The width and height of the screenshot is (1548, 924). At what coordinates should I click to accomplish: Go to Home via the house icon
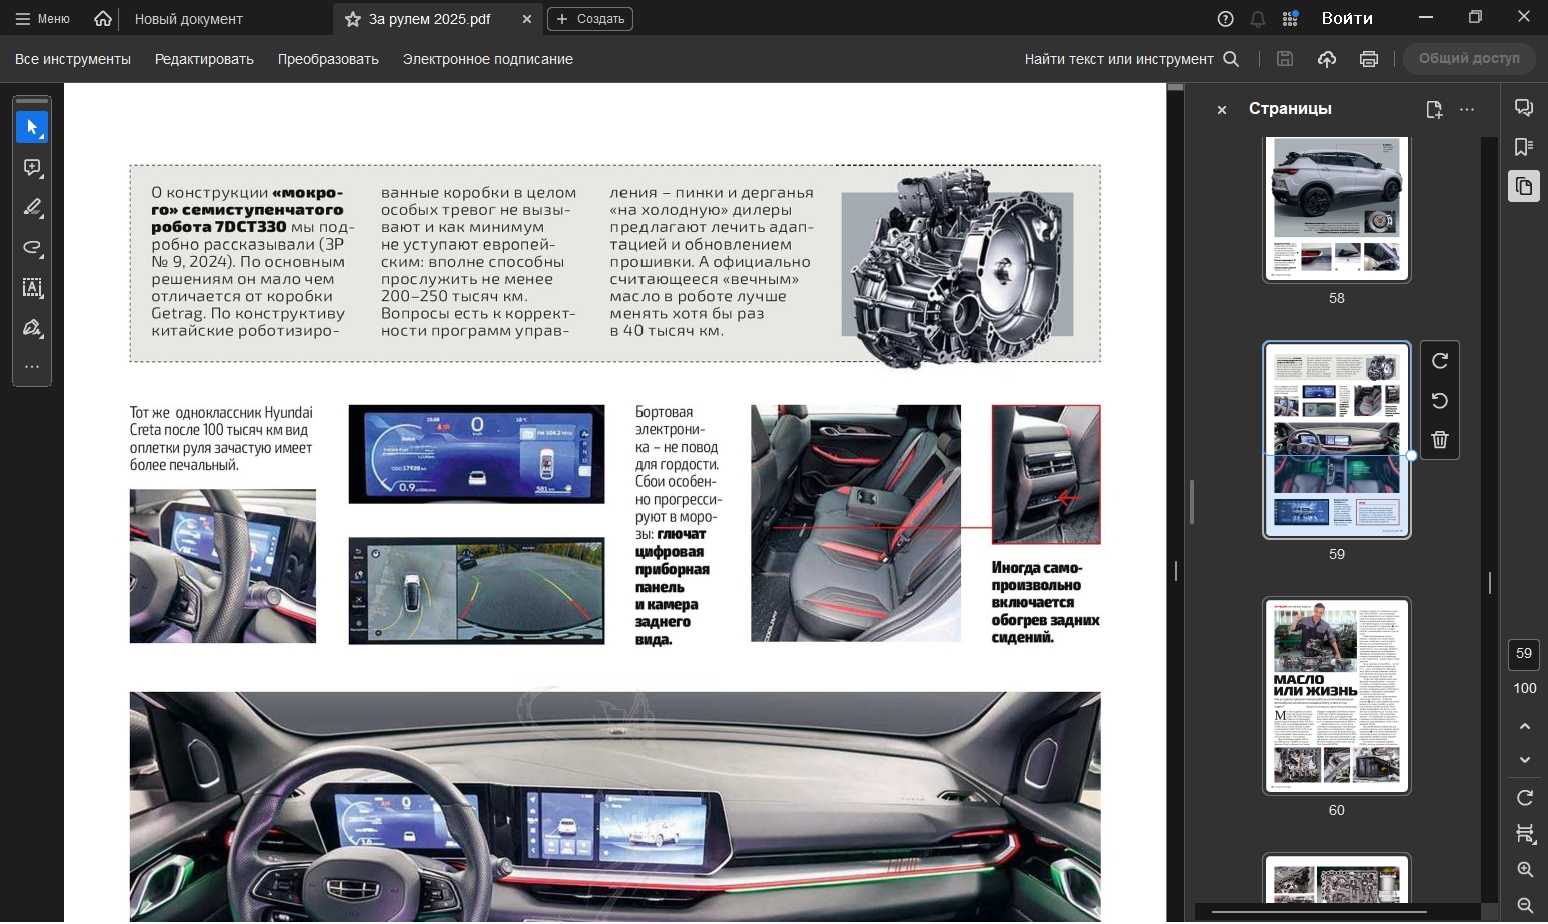(x=103, y=19)
